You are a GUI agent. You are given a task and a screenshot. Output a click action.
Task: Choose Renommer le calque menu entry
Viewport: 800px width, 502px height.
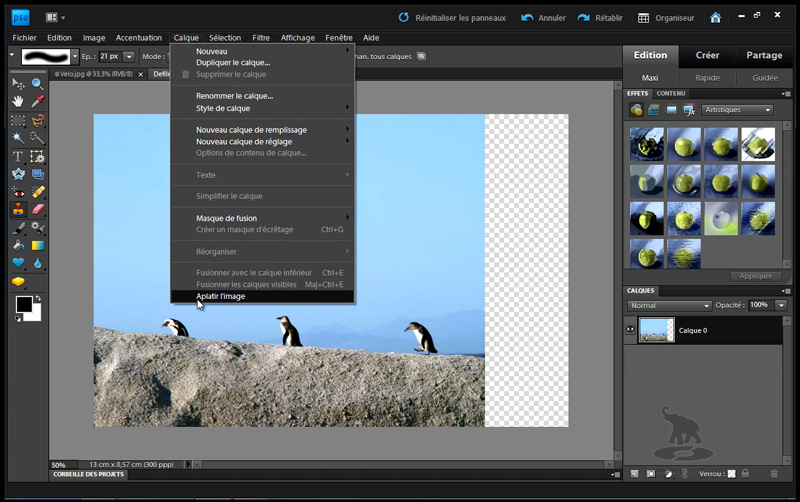point(262,96)
